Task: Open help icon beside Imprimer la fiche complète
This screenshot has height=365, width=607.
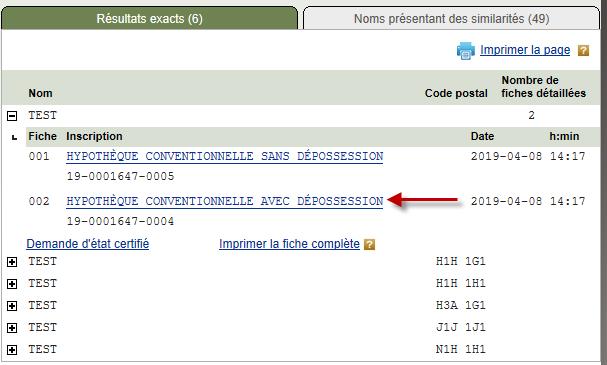Action: tap(369, 245)
